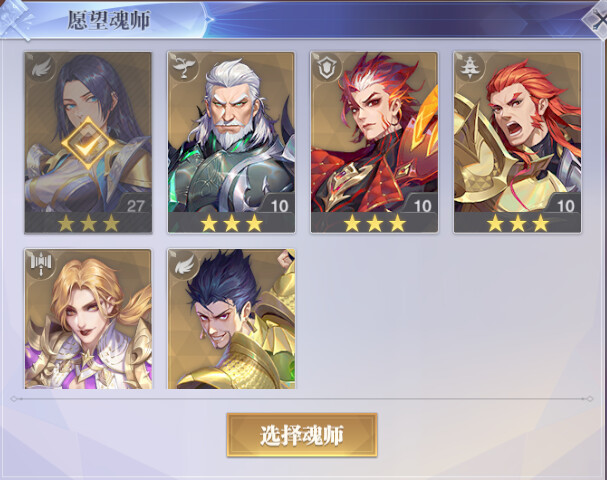Close the 愿望魂师 panel with the X icon

(x=597, y=20)
